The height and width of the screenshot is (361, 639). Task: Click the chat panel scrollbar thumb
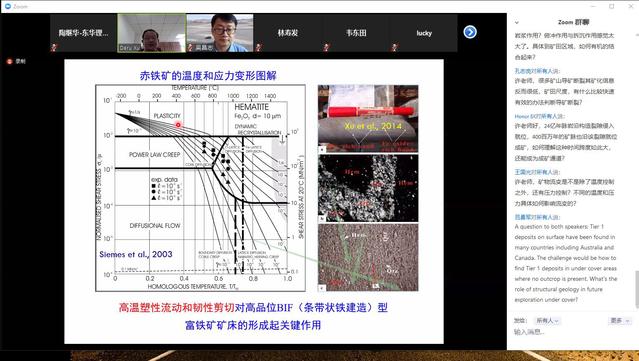point(637,288)
